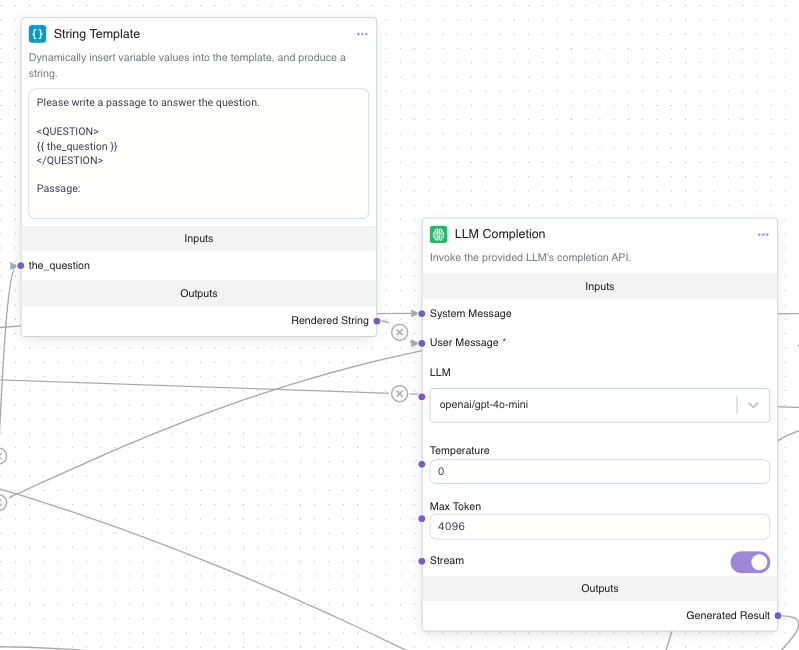The height and width of the screenshot is (650, 799).
Task: Click the LLM Completion node title
Action: pos(500,234)
